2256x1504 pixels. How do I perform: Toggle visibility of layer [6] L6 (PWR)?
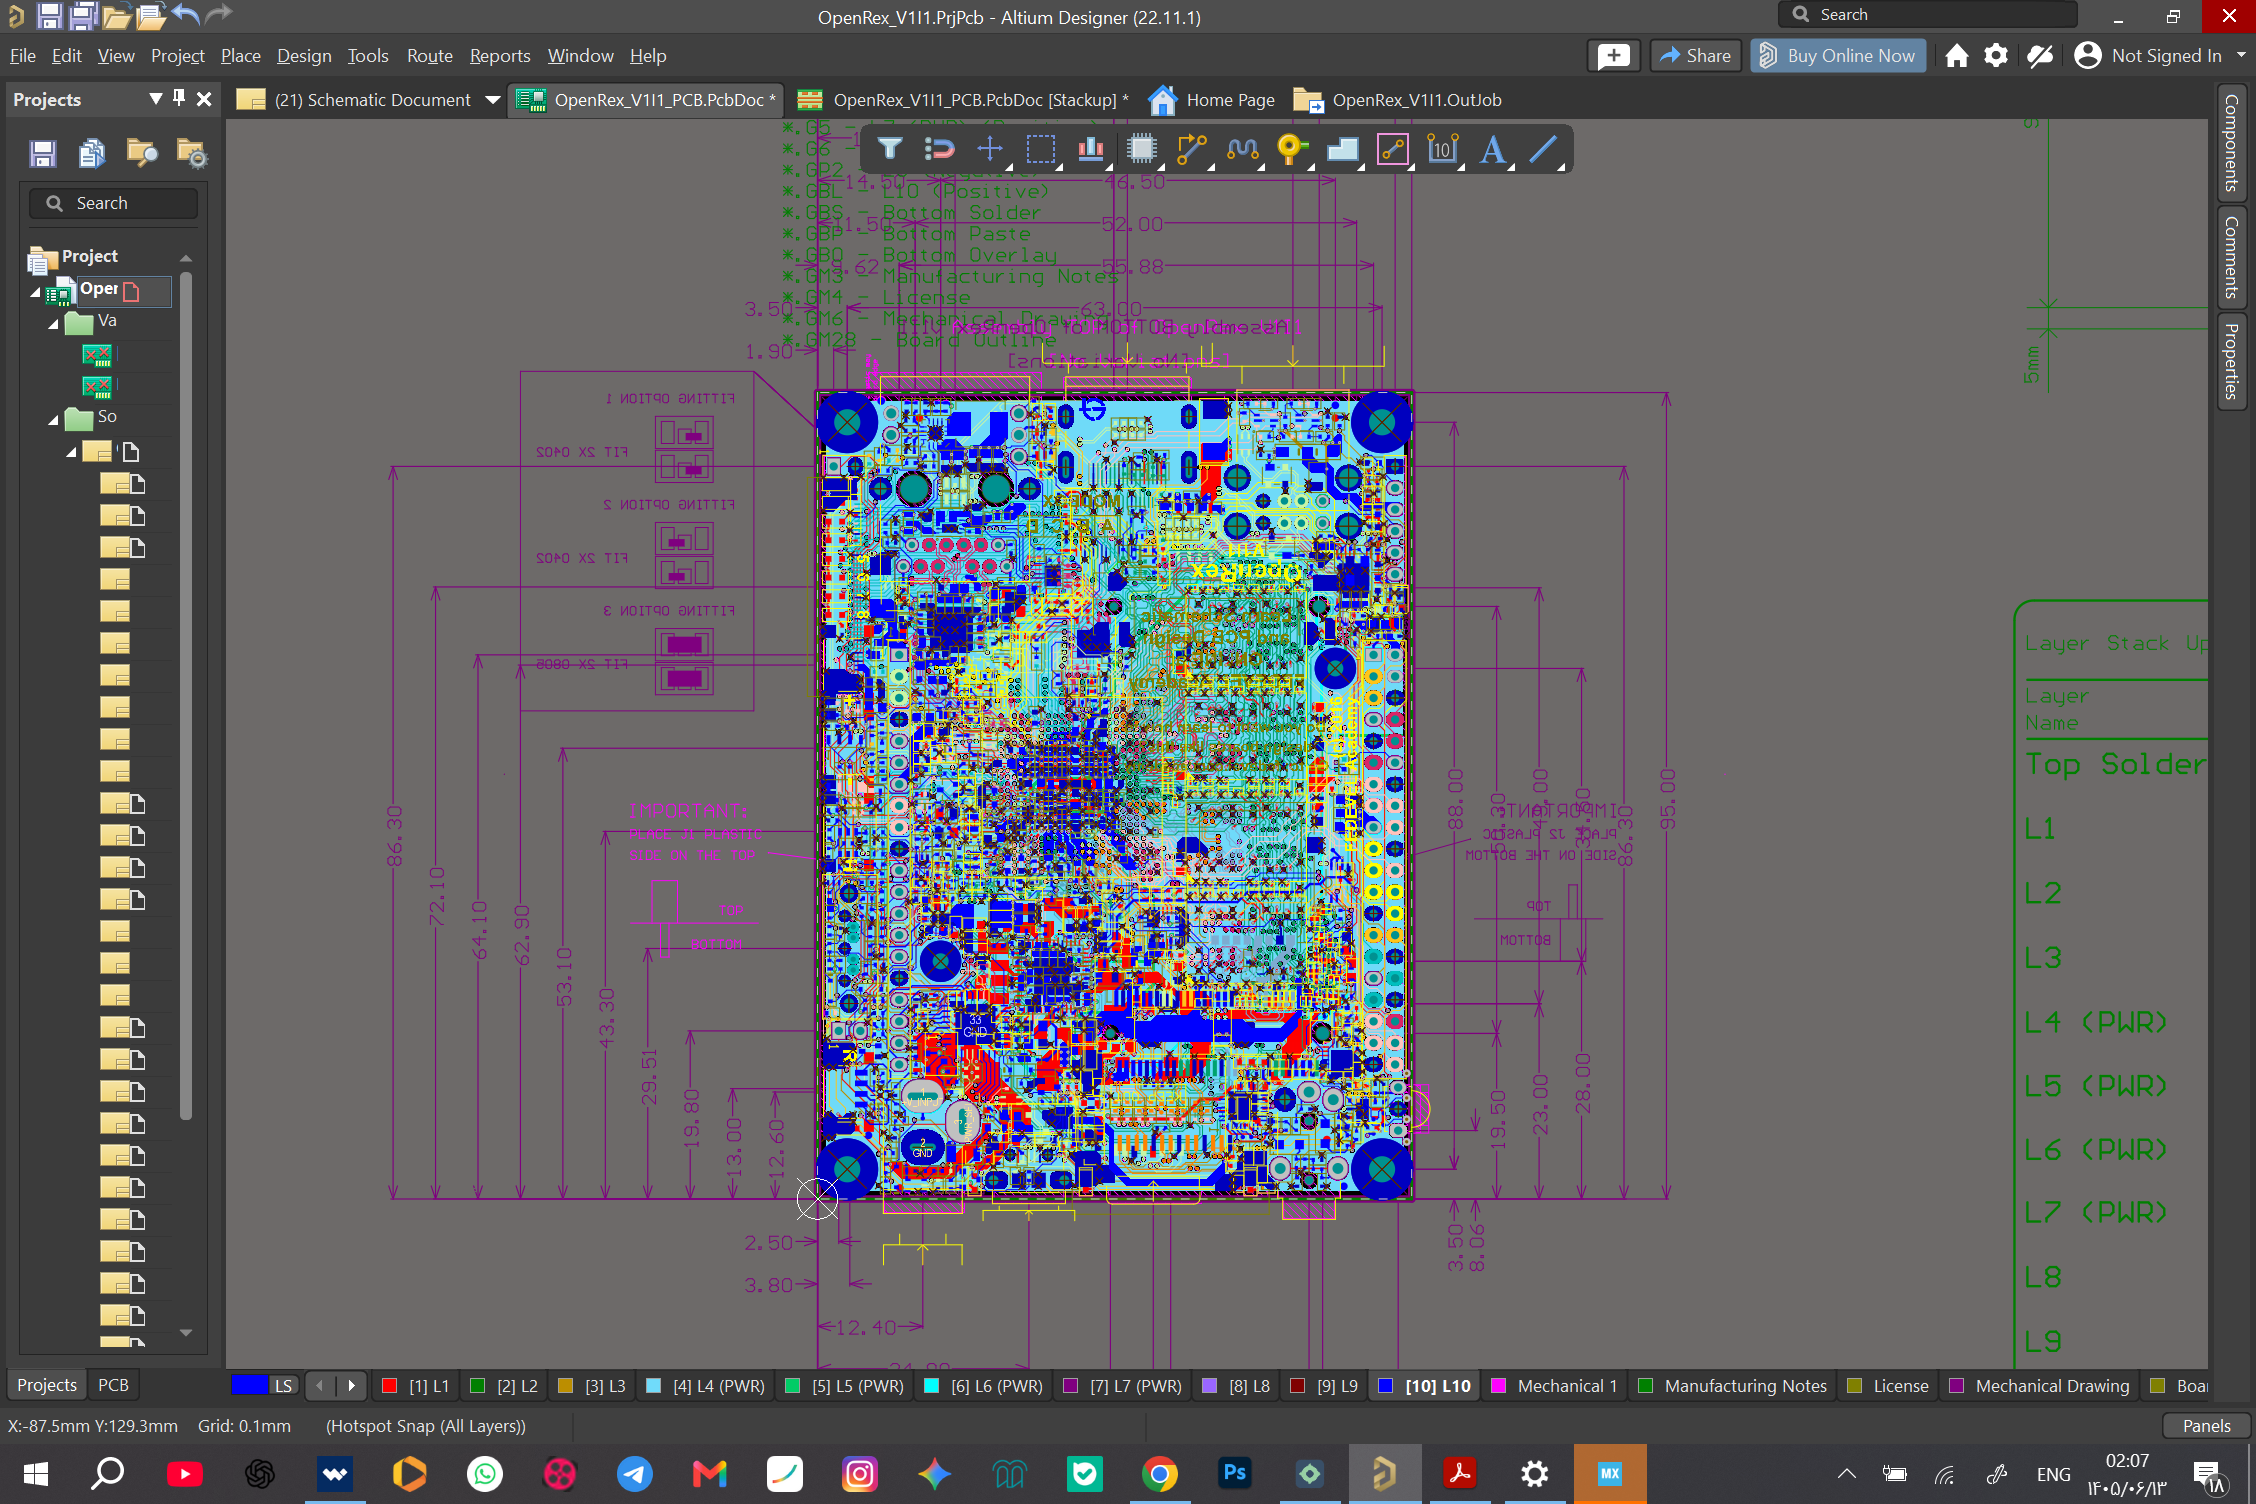point(932,1386)
